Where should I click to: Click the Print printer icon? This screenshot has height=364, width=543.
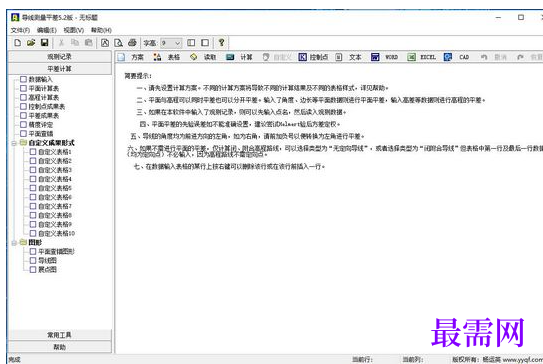tap(132, 43)
